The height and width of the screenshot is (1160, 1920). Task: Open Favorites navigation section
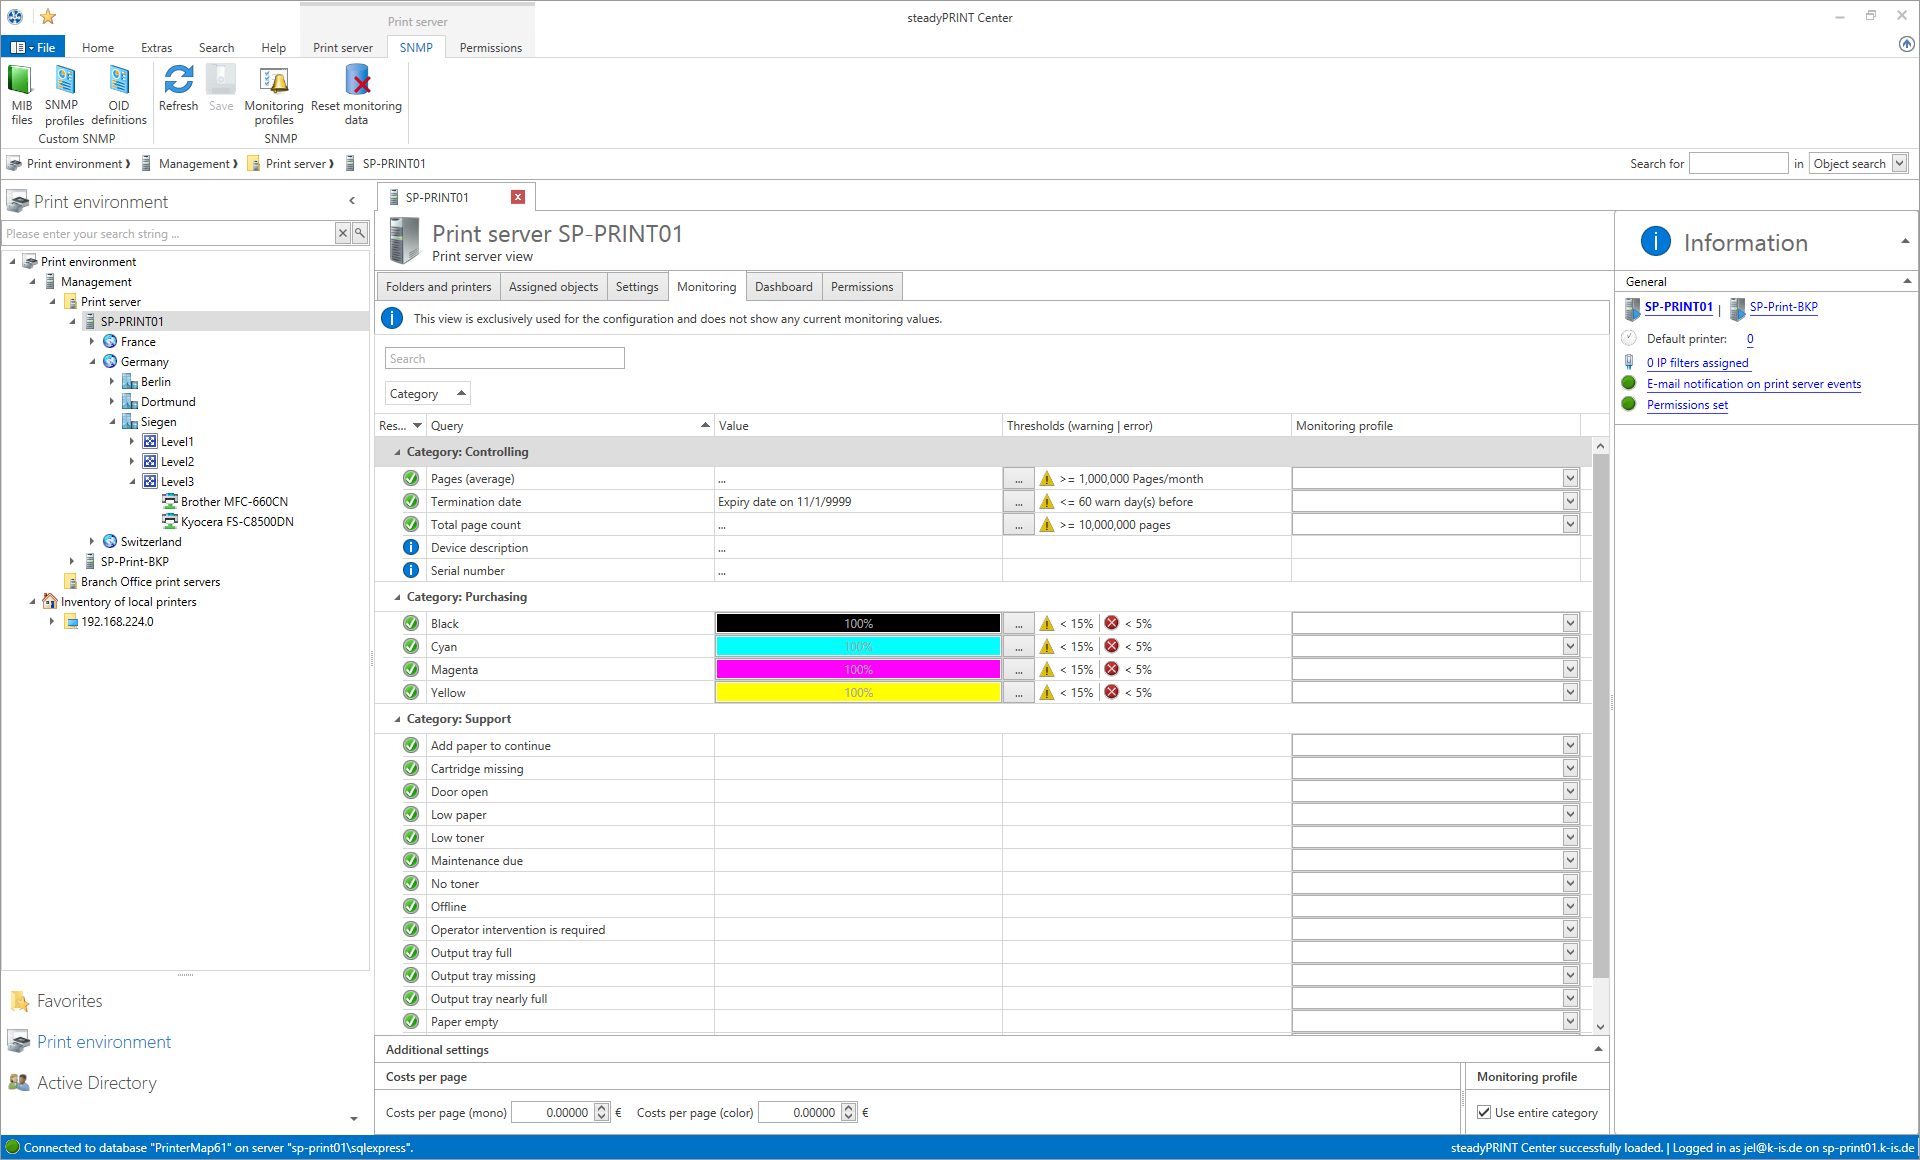(x=69, y=1001)
